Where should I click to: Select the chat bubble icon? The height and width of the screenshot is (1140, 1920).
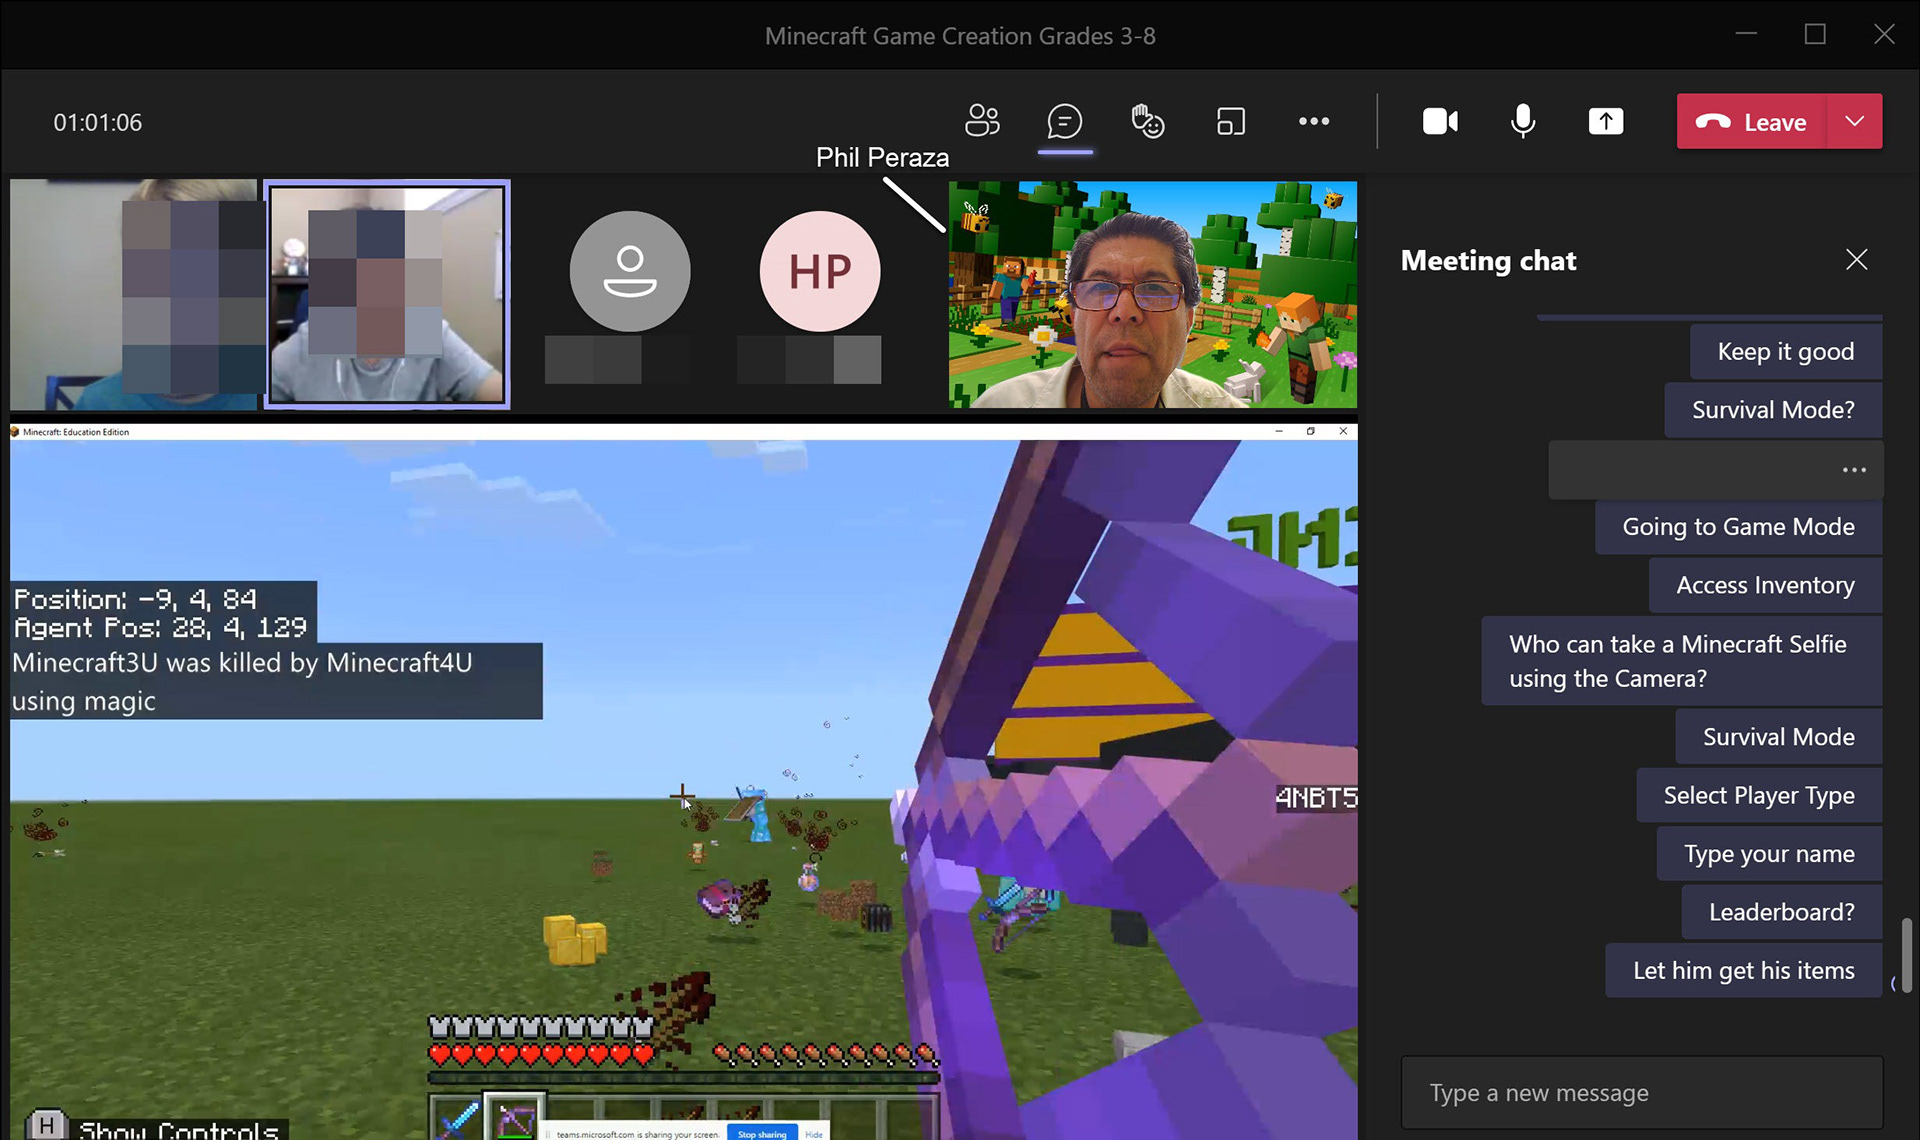[x=1064, y=121]
